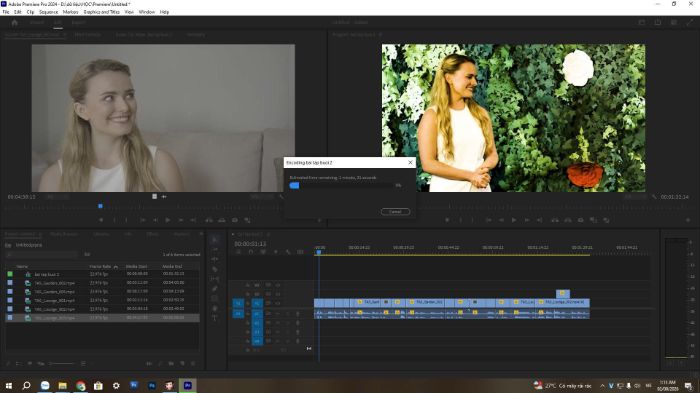
Task: Click the Overwrite button in Source monitor
Action: (x=222, y=220)
